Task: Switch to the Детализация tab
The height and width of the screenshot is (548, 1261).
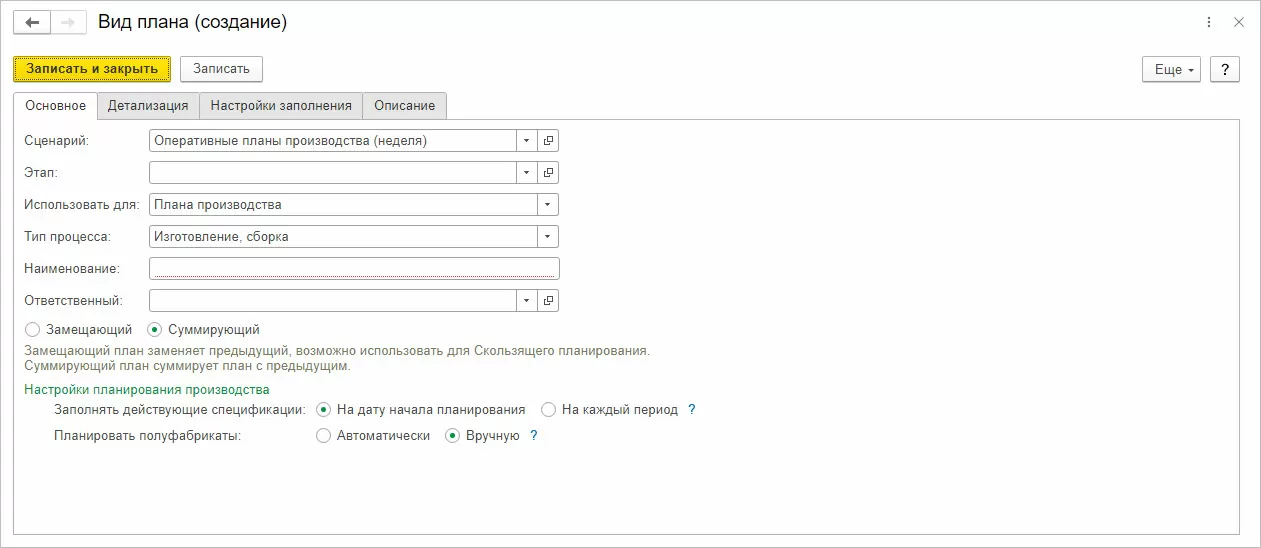Action: pyautogui.click(x=148, y=105)
